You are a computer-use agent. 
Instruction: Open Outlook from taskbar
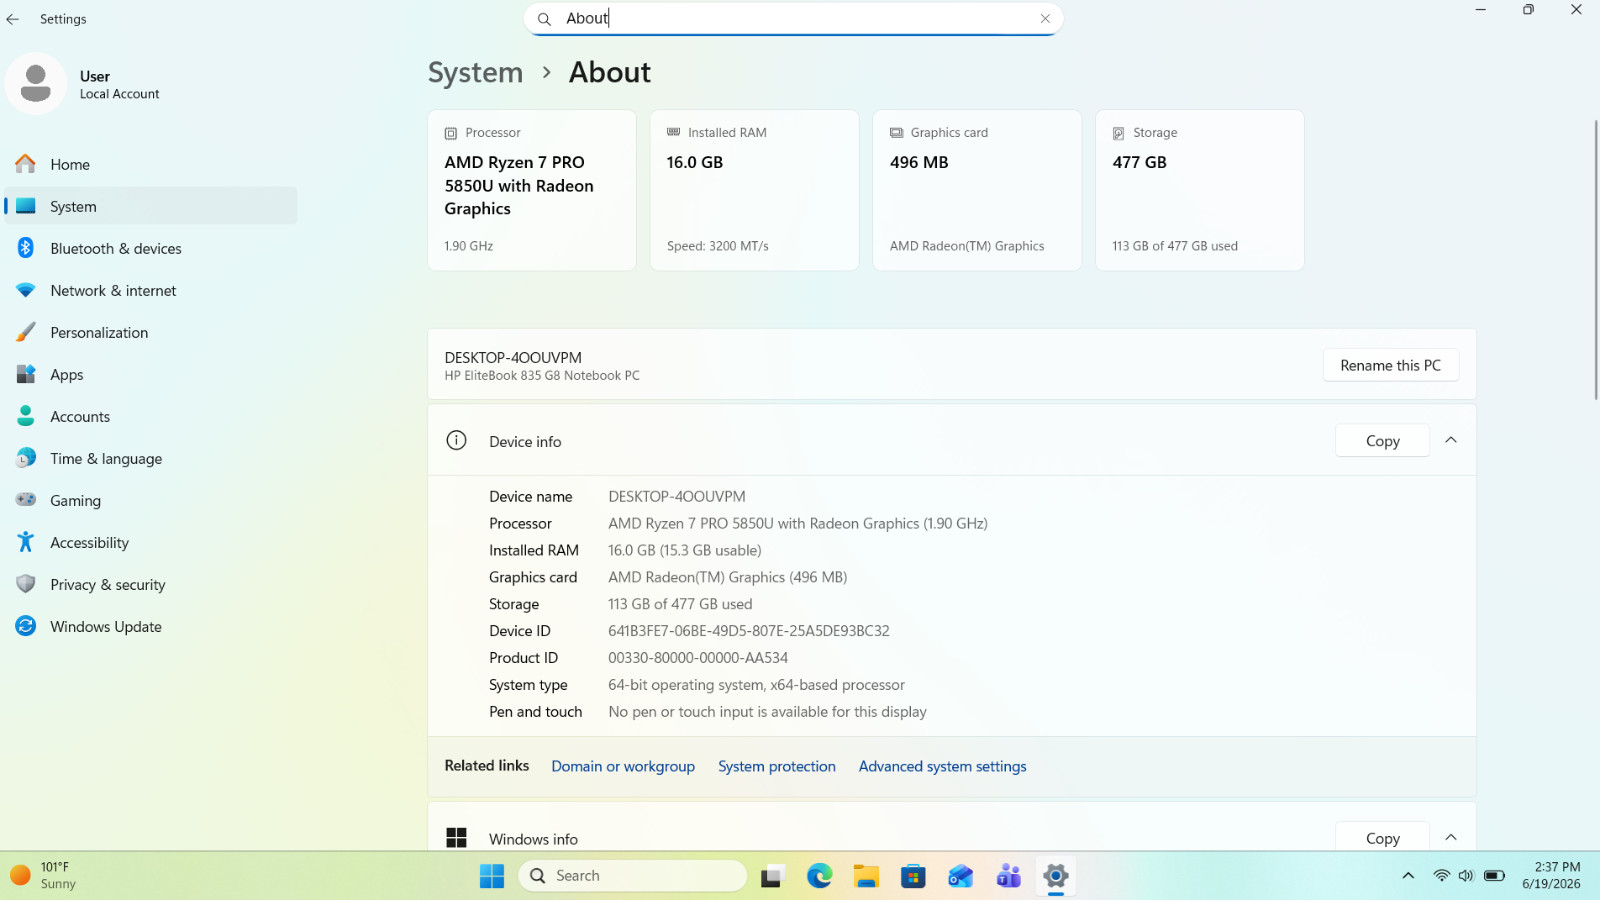pyautogui.click(x=960, y=877)
